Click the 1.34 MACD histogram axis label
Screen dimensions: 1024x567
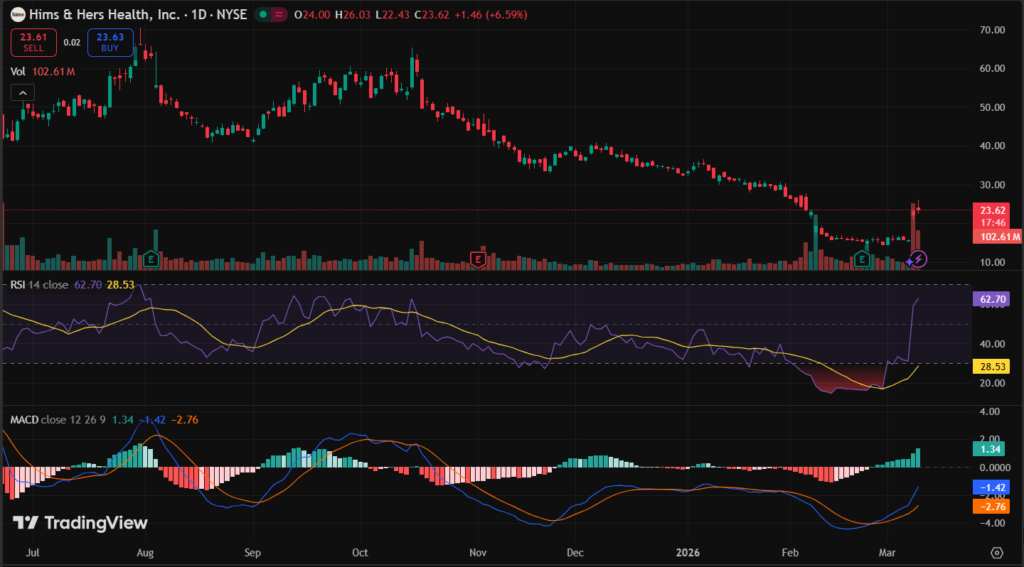[992, 451]
